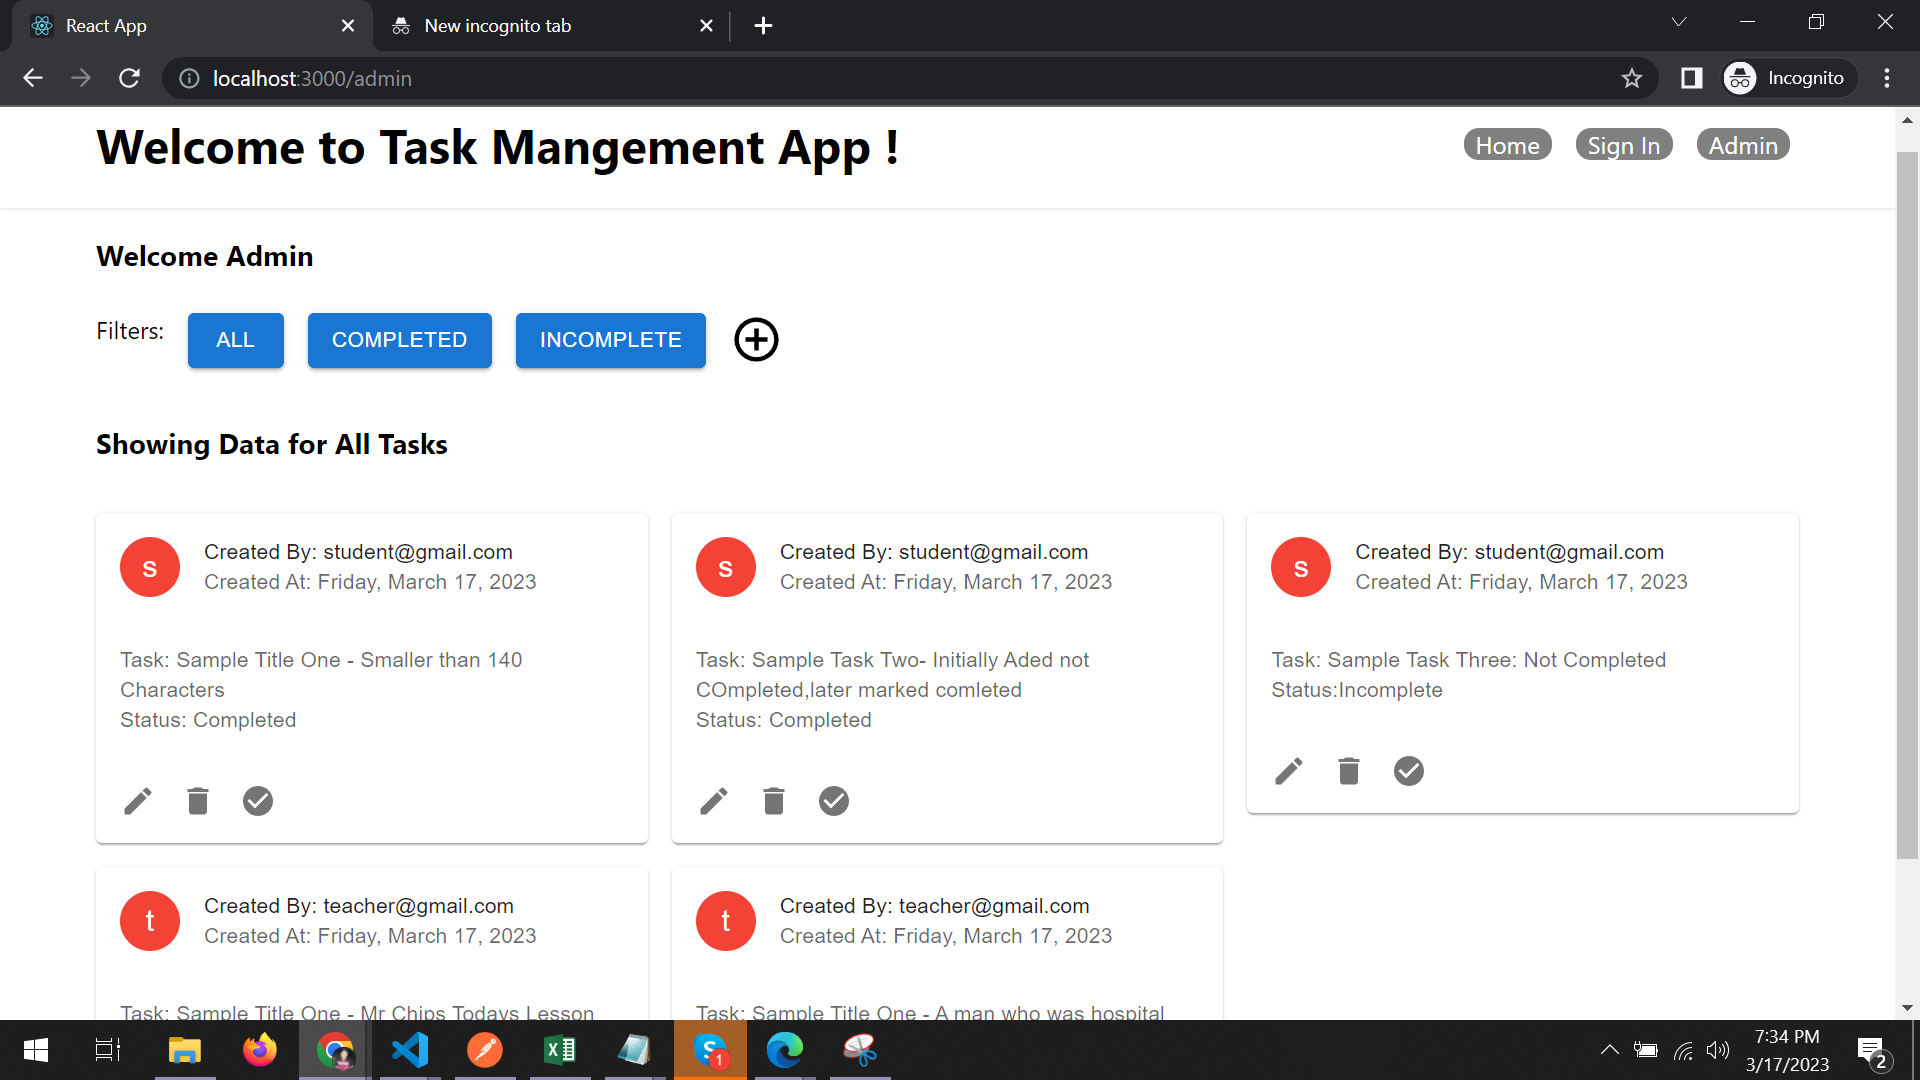Click the address bar showing localhost:3000/admin
The image size is (1920, 1080).
pyautogui.click(x=312, y=78)
